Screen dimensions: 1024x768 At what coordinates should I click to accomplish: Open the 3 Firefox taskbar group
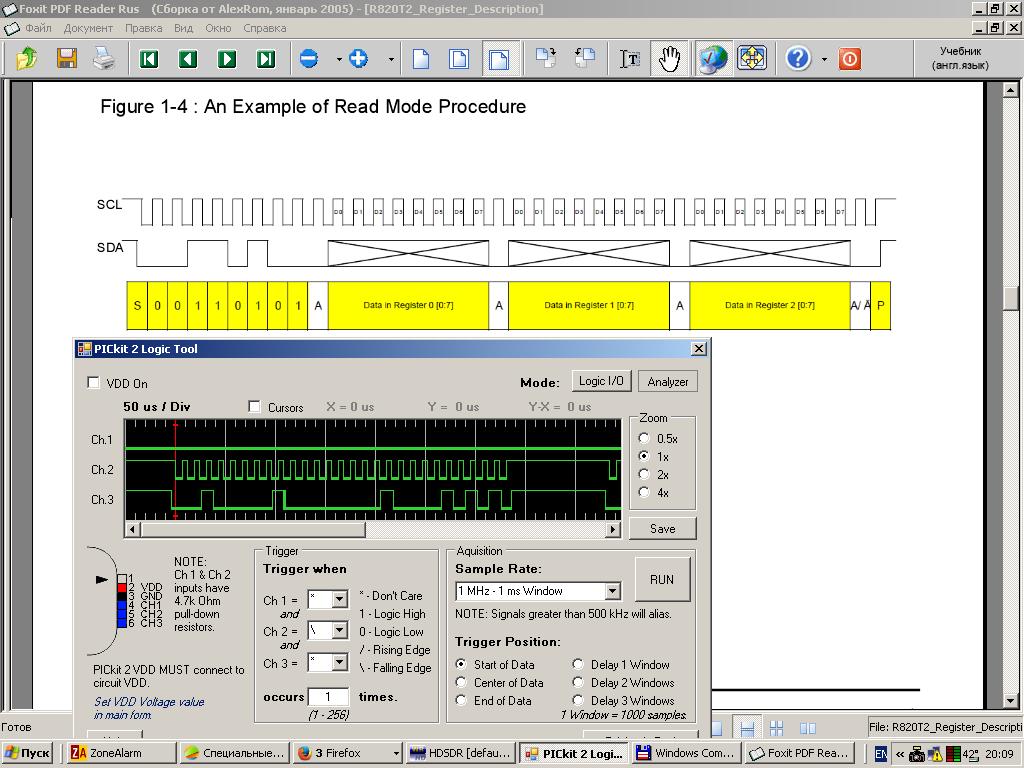coord(347,753)
